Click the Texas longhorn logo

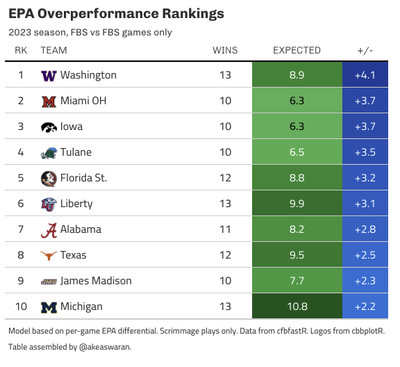[49, 256]
